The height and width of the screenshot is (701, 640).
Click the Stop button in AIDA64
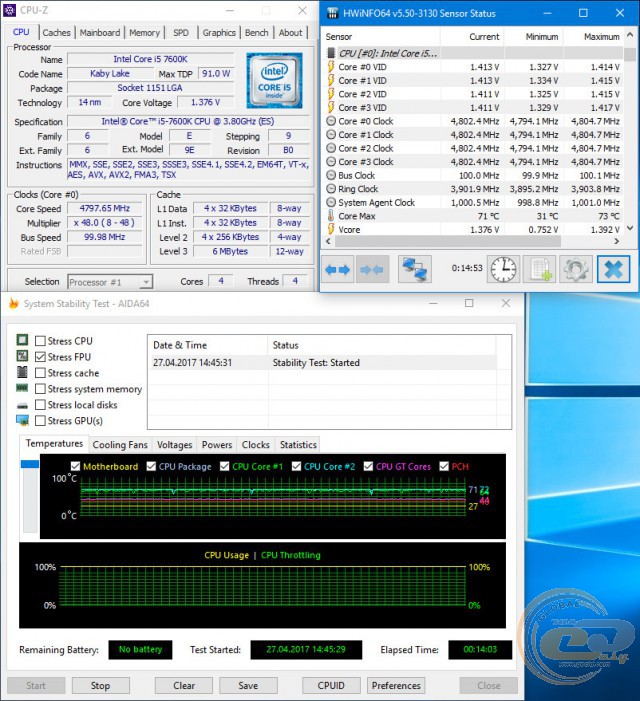101,685
